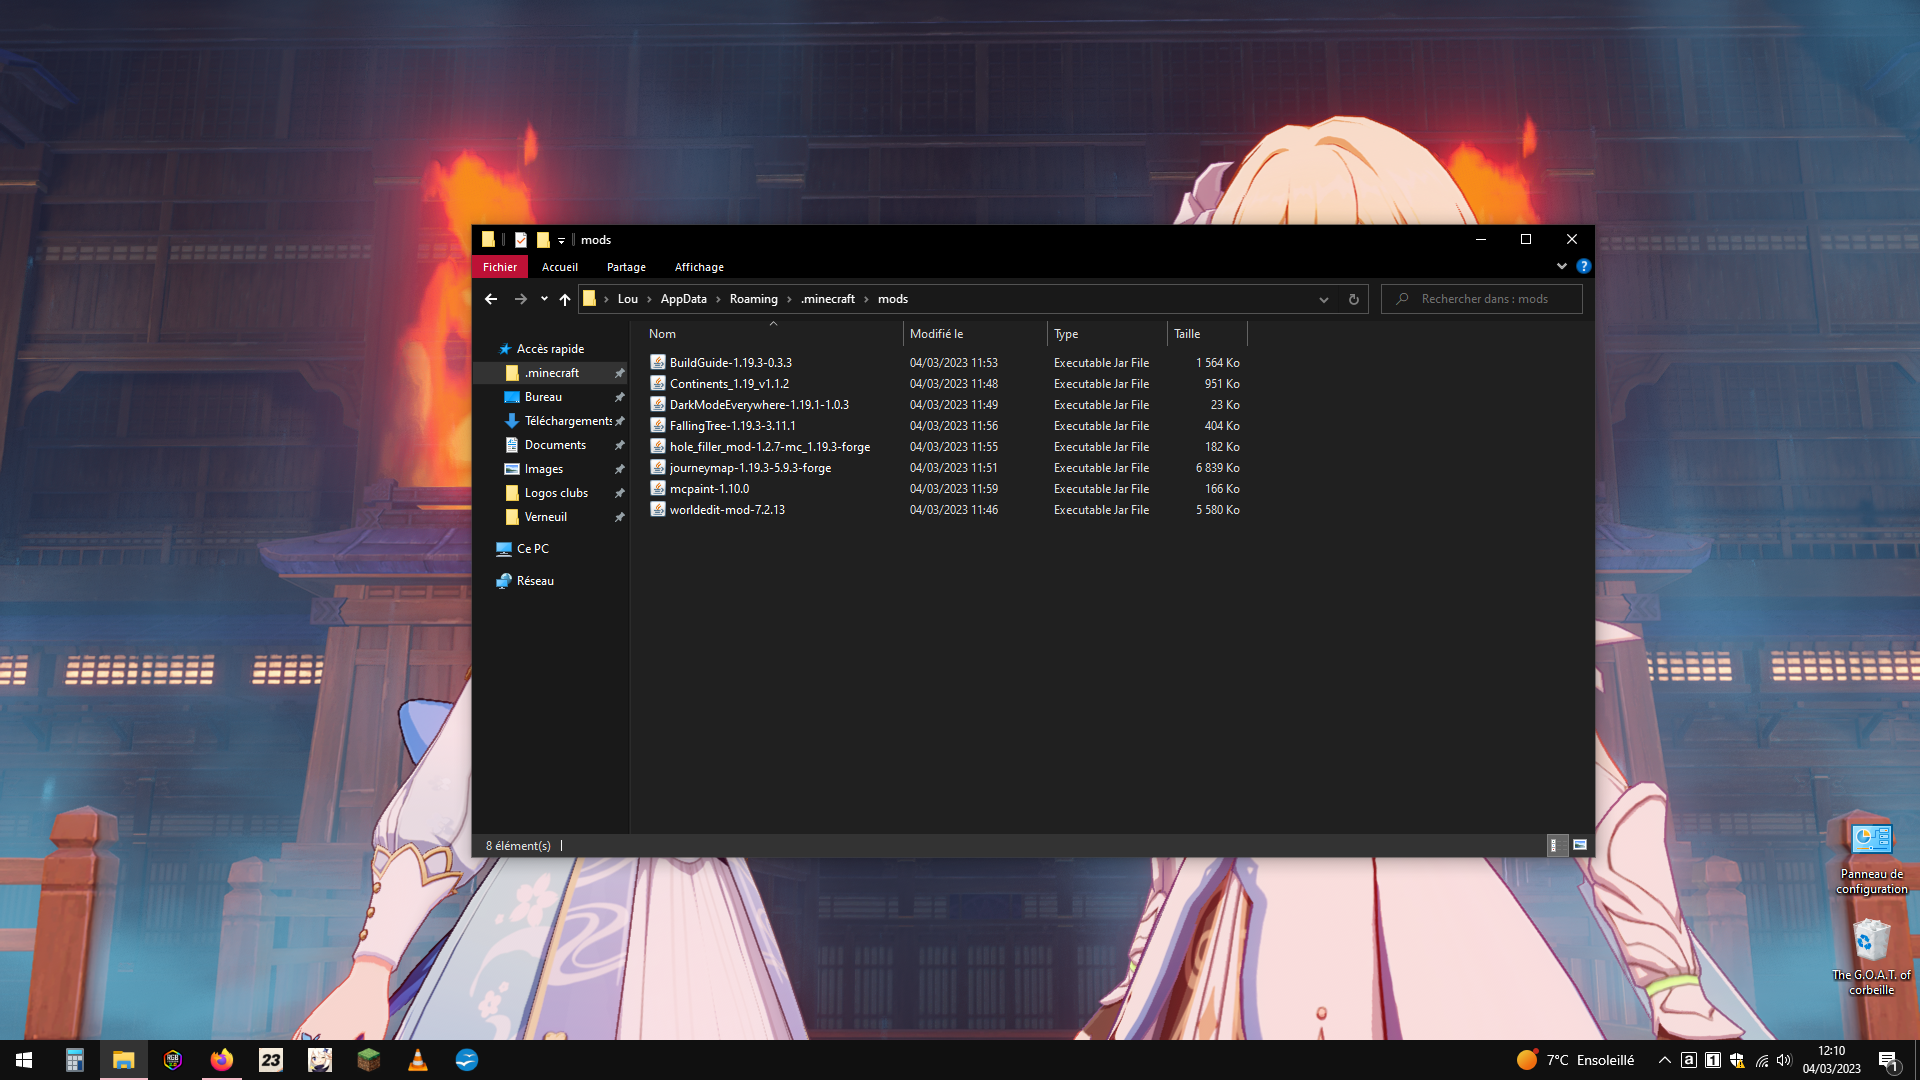This screenshot has width=1920, height=1080.
Task: Open Customize Quick Access Toolbar dropdown
Action: click(561, 241)
